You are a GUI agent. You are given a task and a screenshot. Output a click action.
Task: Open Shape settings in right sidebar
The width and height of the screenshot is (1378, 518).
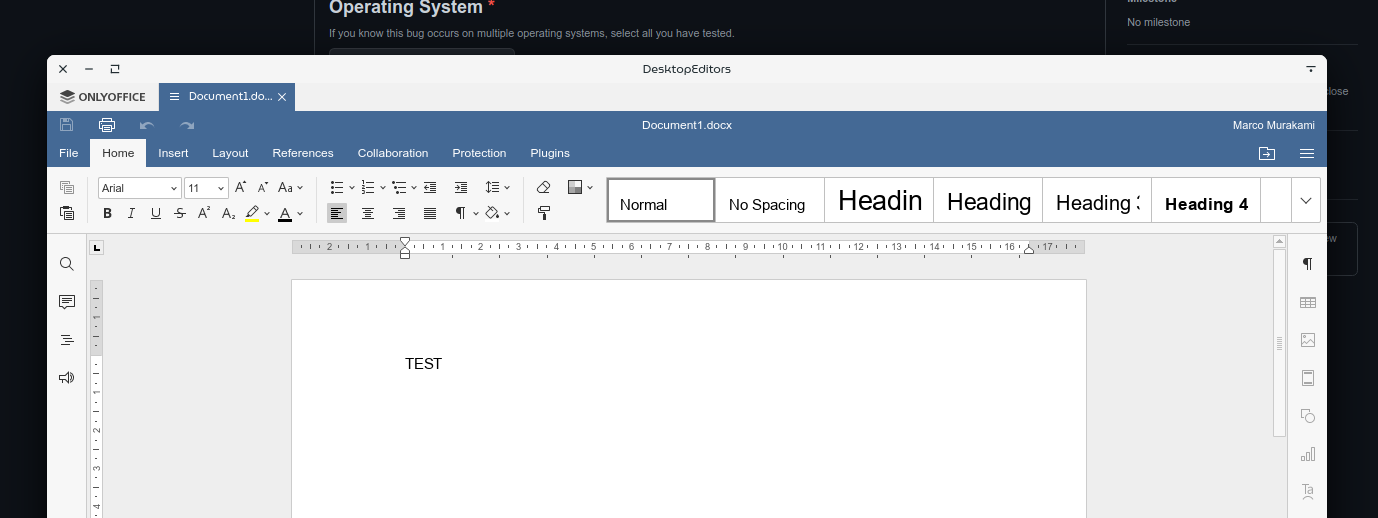1307,416
